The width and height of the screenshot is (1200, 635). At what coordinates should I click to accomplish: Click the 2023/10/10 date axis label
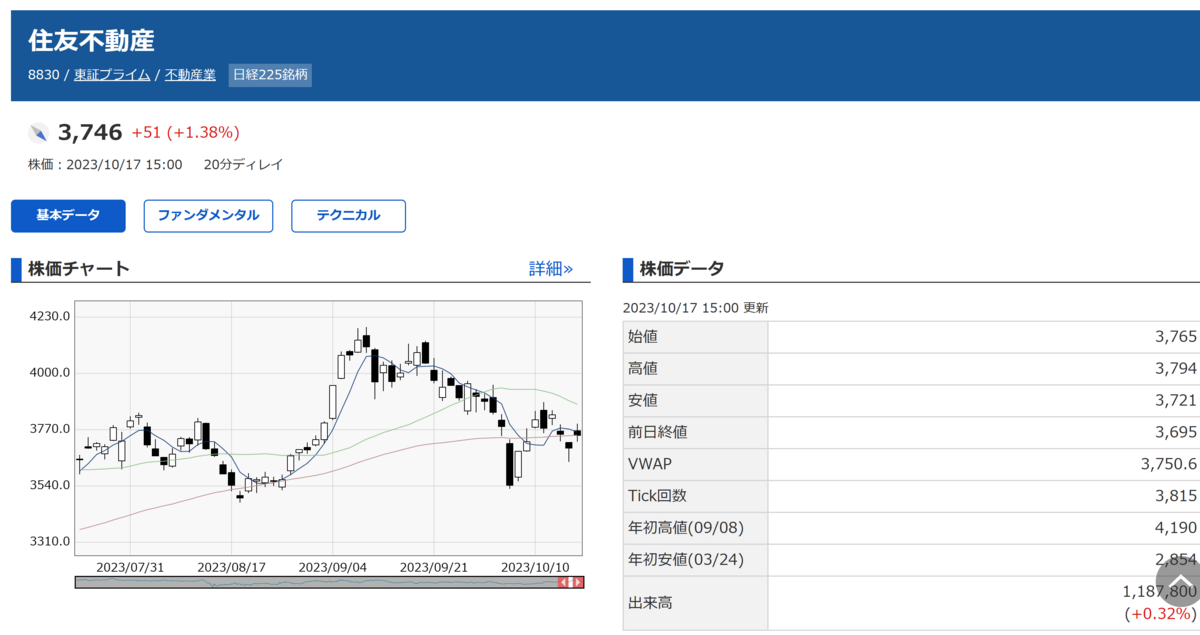[535, 566]
